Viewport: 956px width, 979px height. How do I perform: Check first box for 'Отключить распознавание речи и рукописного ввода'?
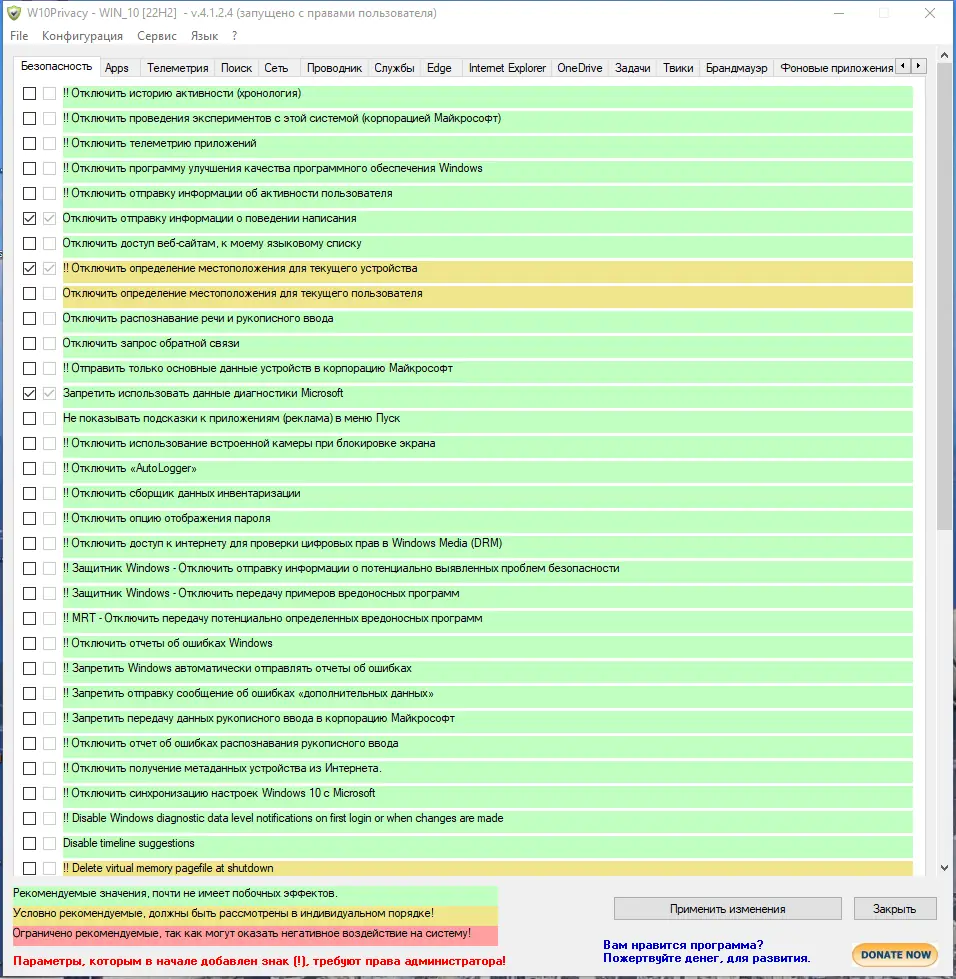tap(29, 318)
